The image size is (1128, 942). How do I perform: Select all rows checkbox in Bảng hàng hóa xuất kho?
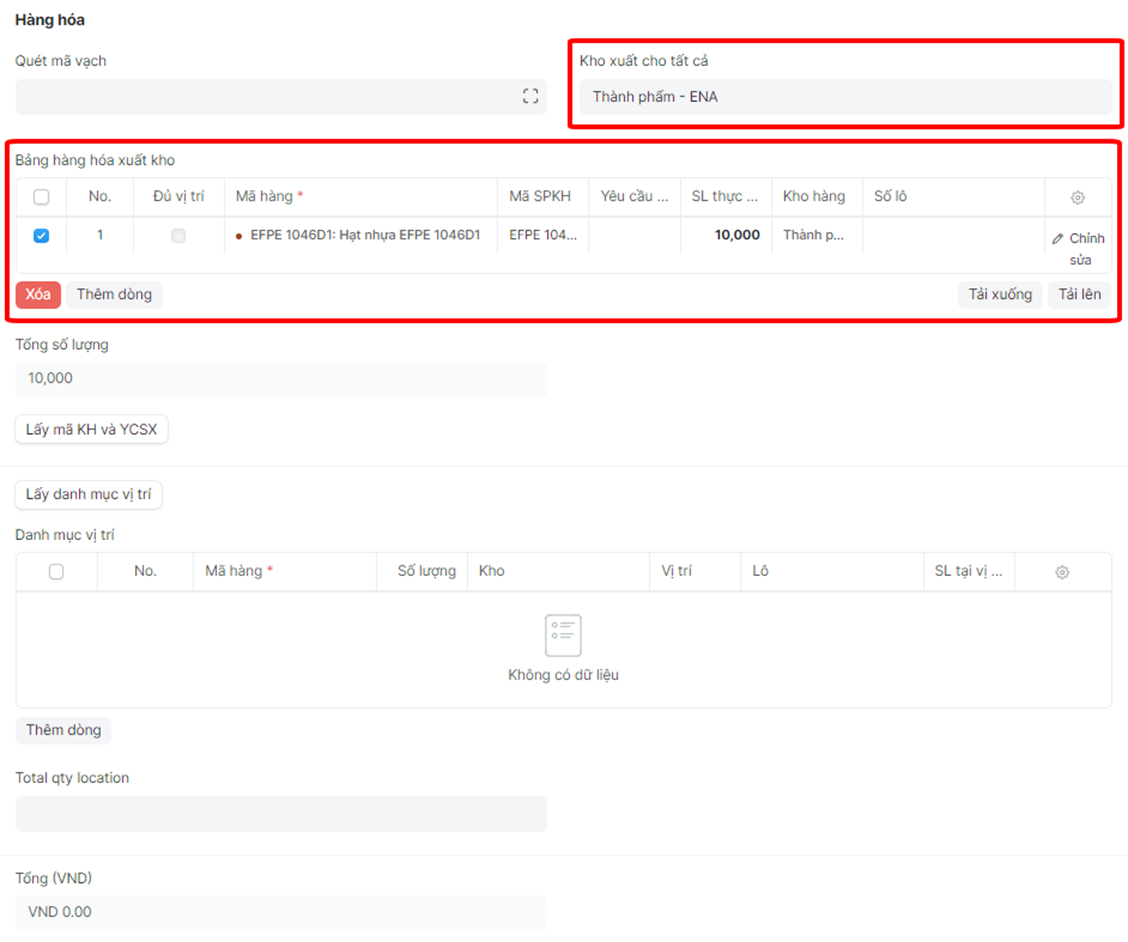(41, 197)
